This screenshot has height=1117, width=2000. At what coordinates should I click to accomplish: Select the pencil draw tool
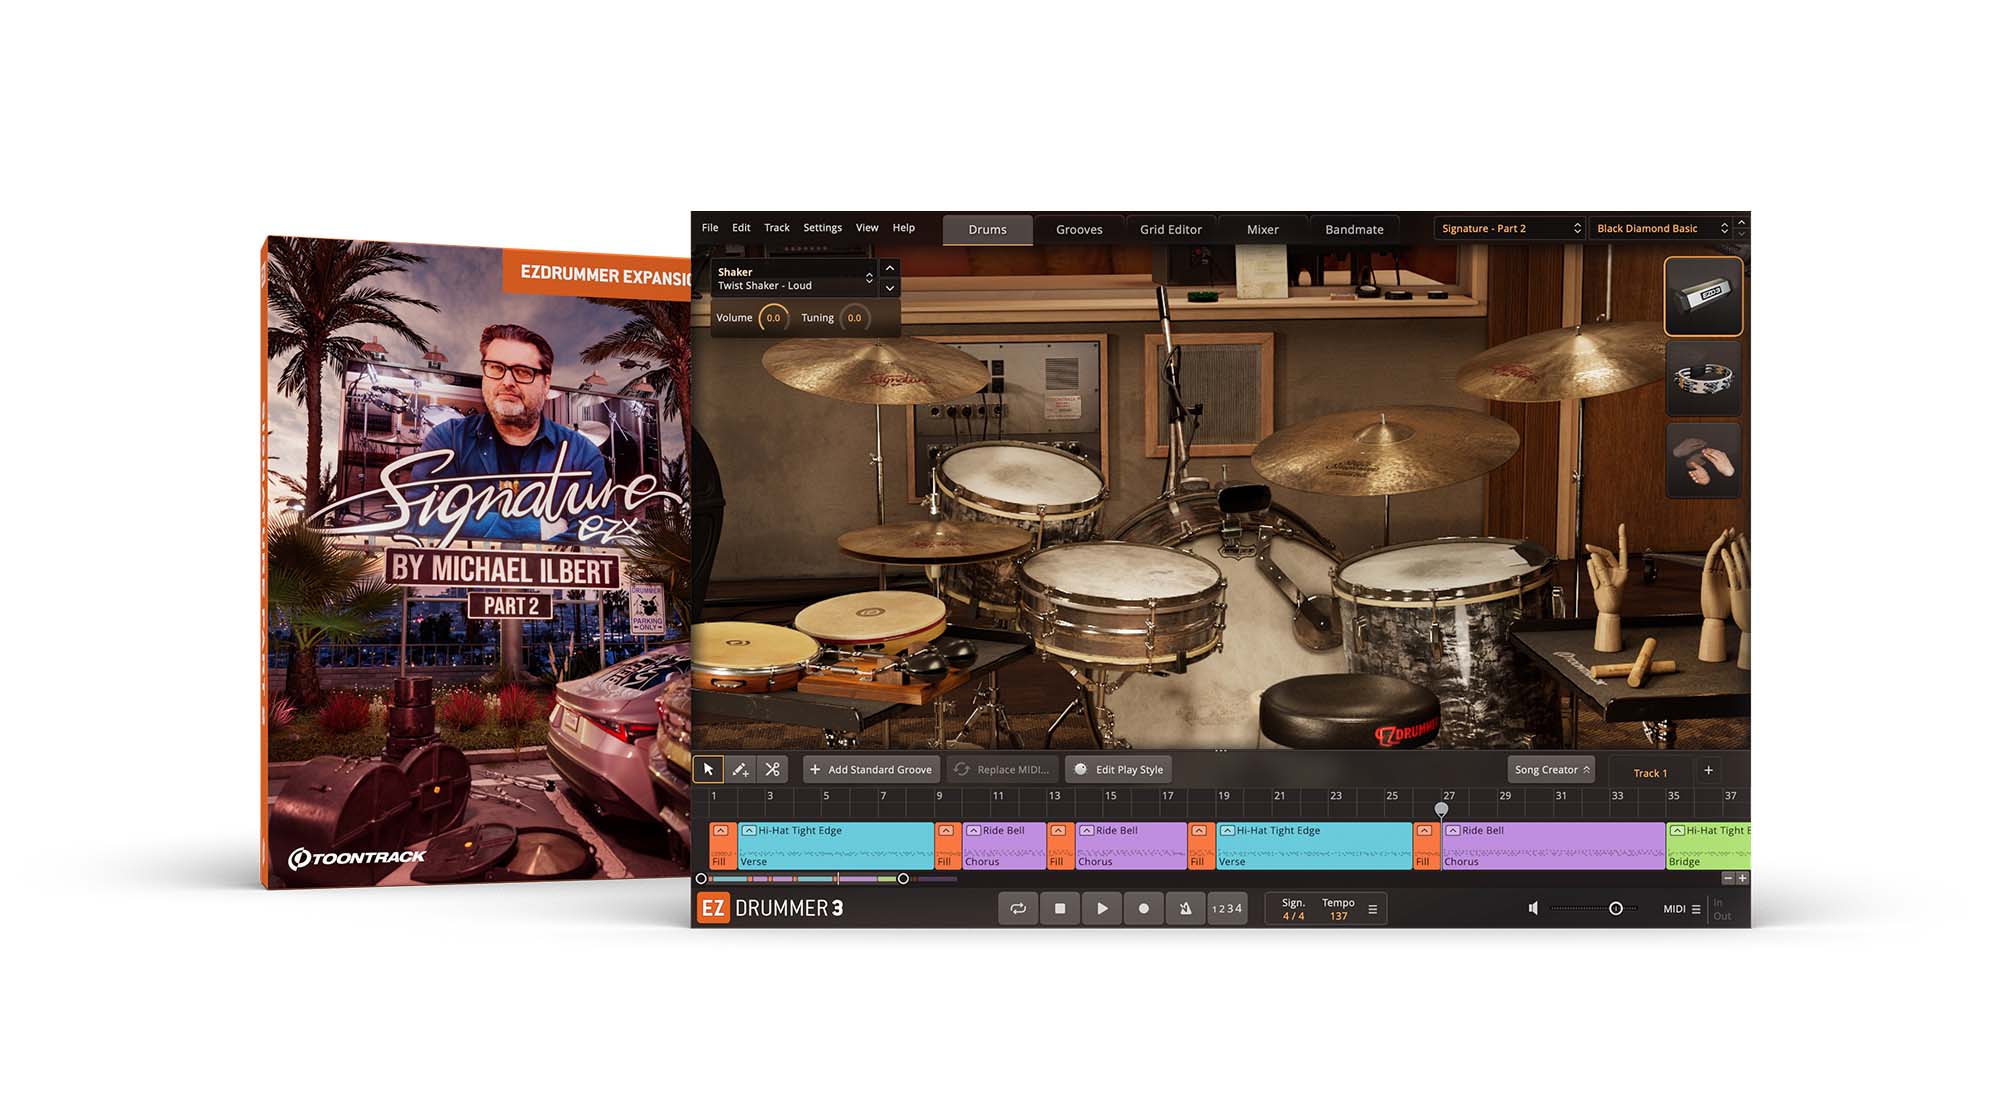click(740, 769)
